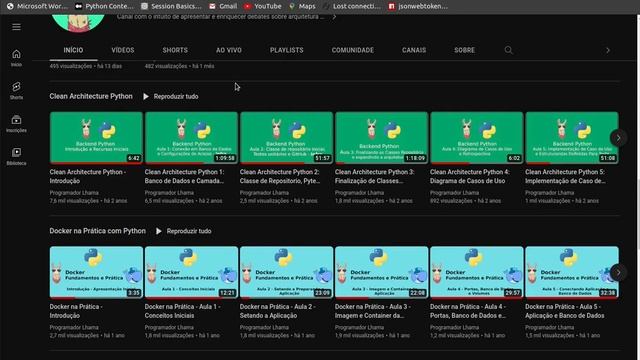Switch to the SHORTS tab
Viewport: 640px width, 360px height.
(175, 50)
